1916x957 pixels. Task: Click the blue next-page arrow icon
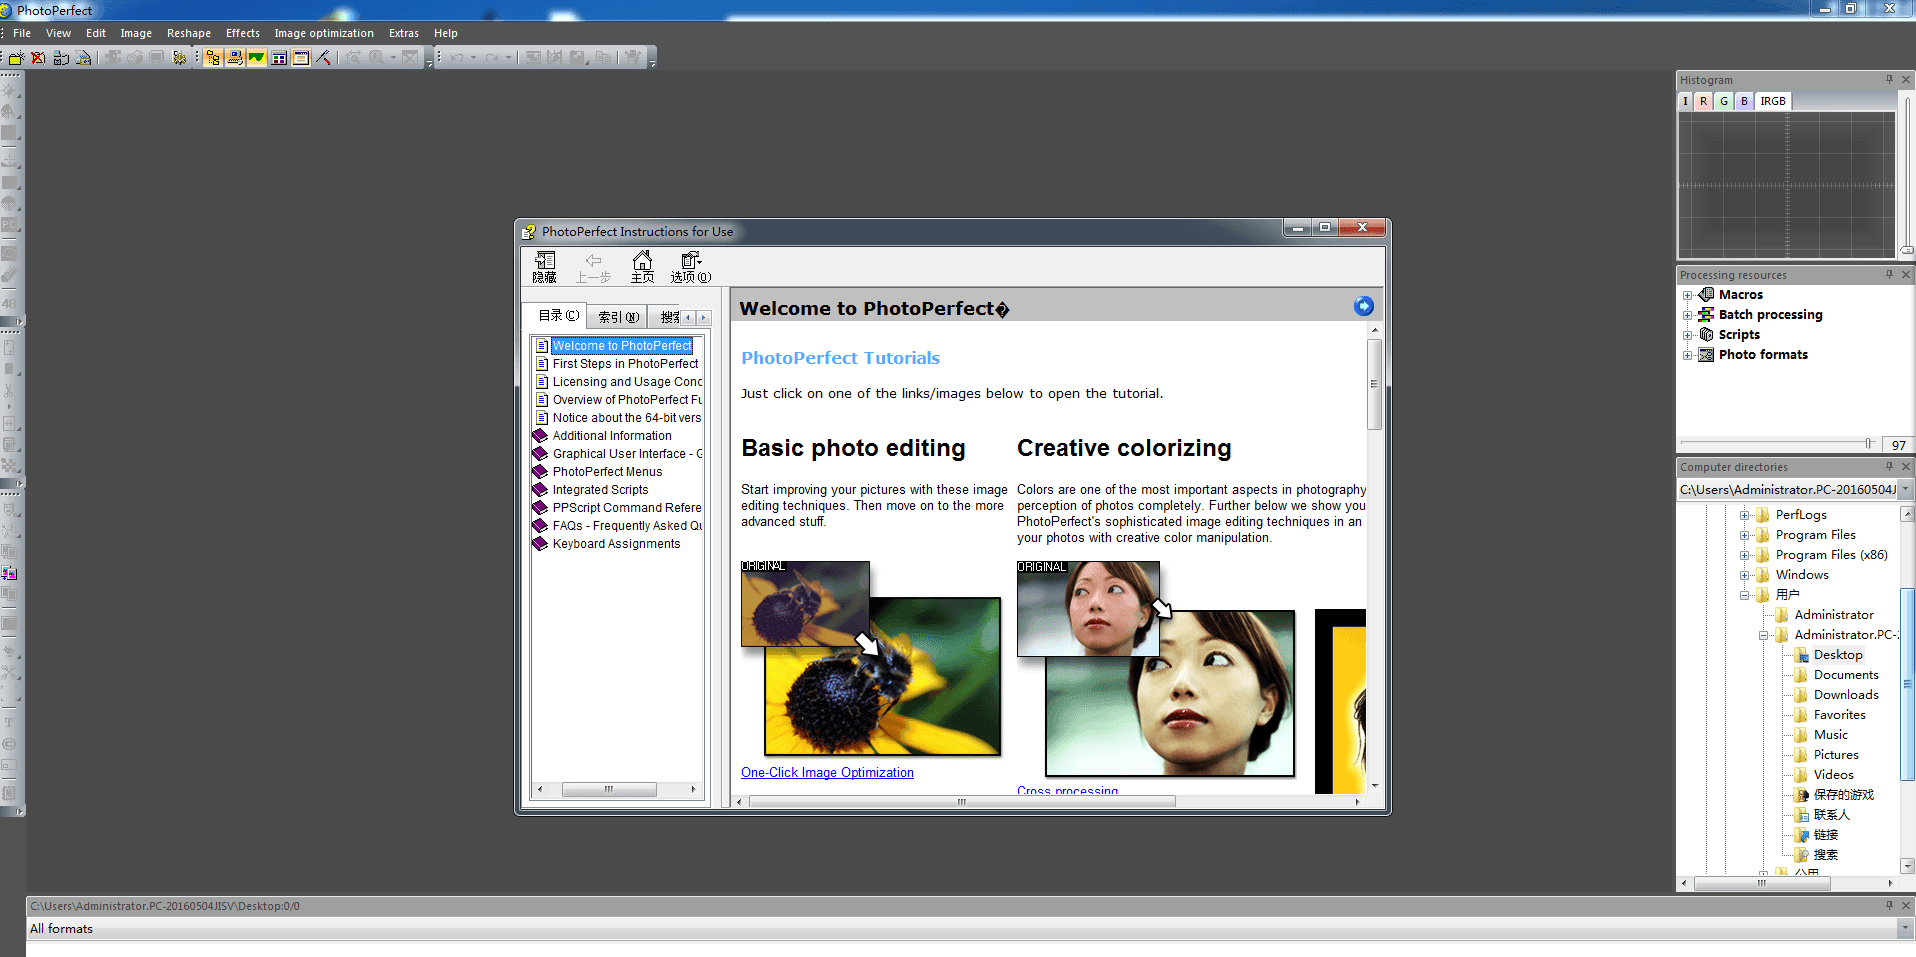[x=1363, y=307]
